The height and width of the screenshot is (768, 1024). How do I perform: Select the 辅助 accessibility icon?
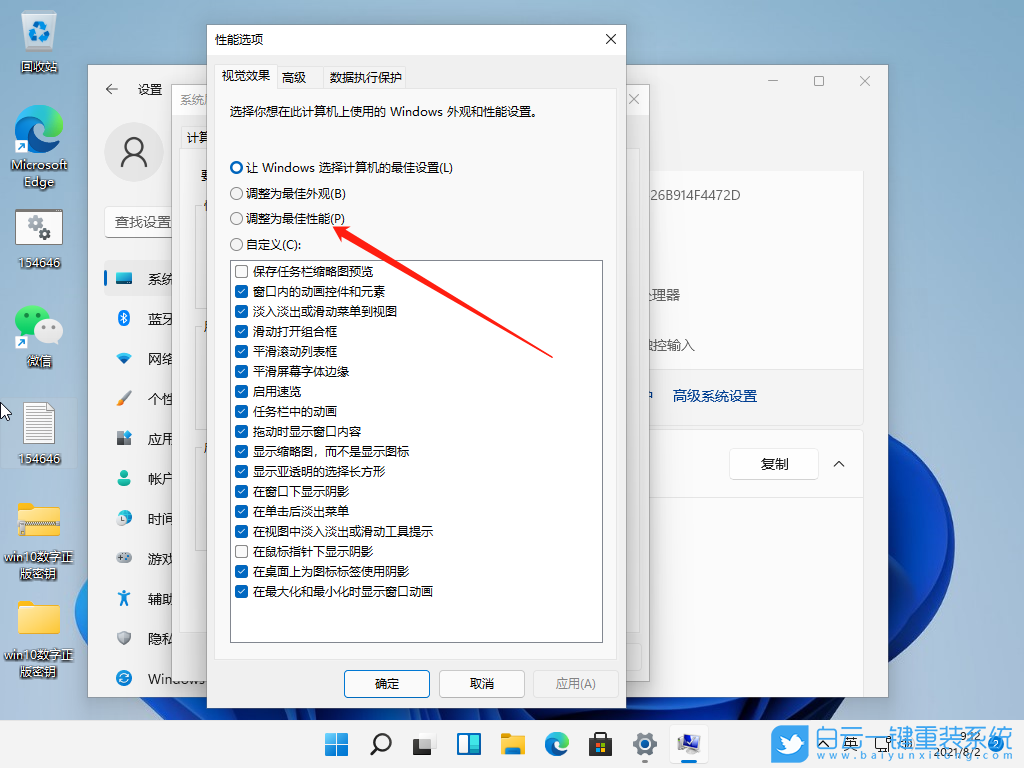(123, 598)
